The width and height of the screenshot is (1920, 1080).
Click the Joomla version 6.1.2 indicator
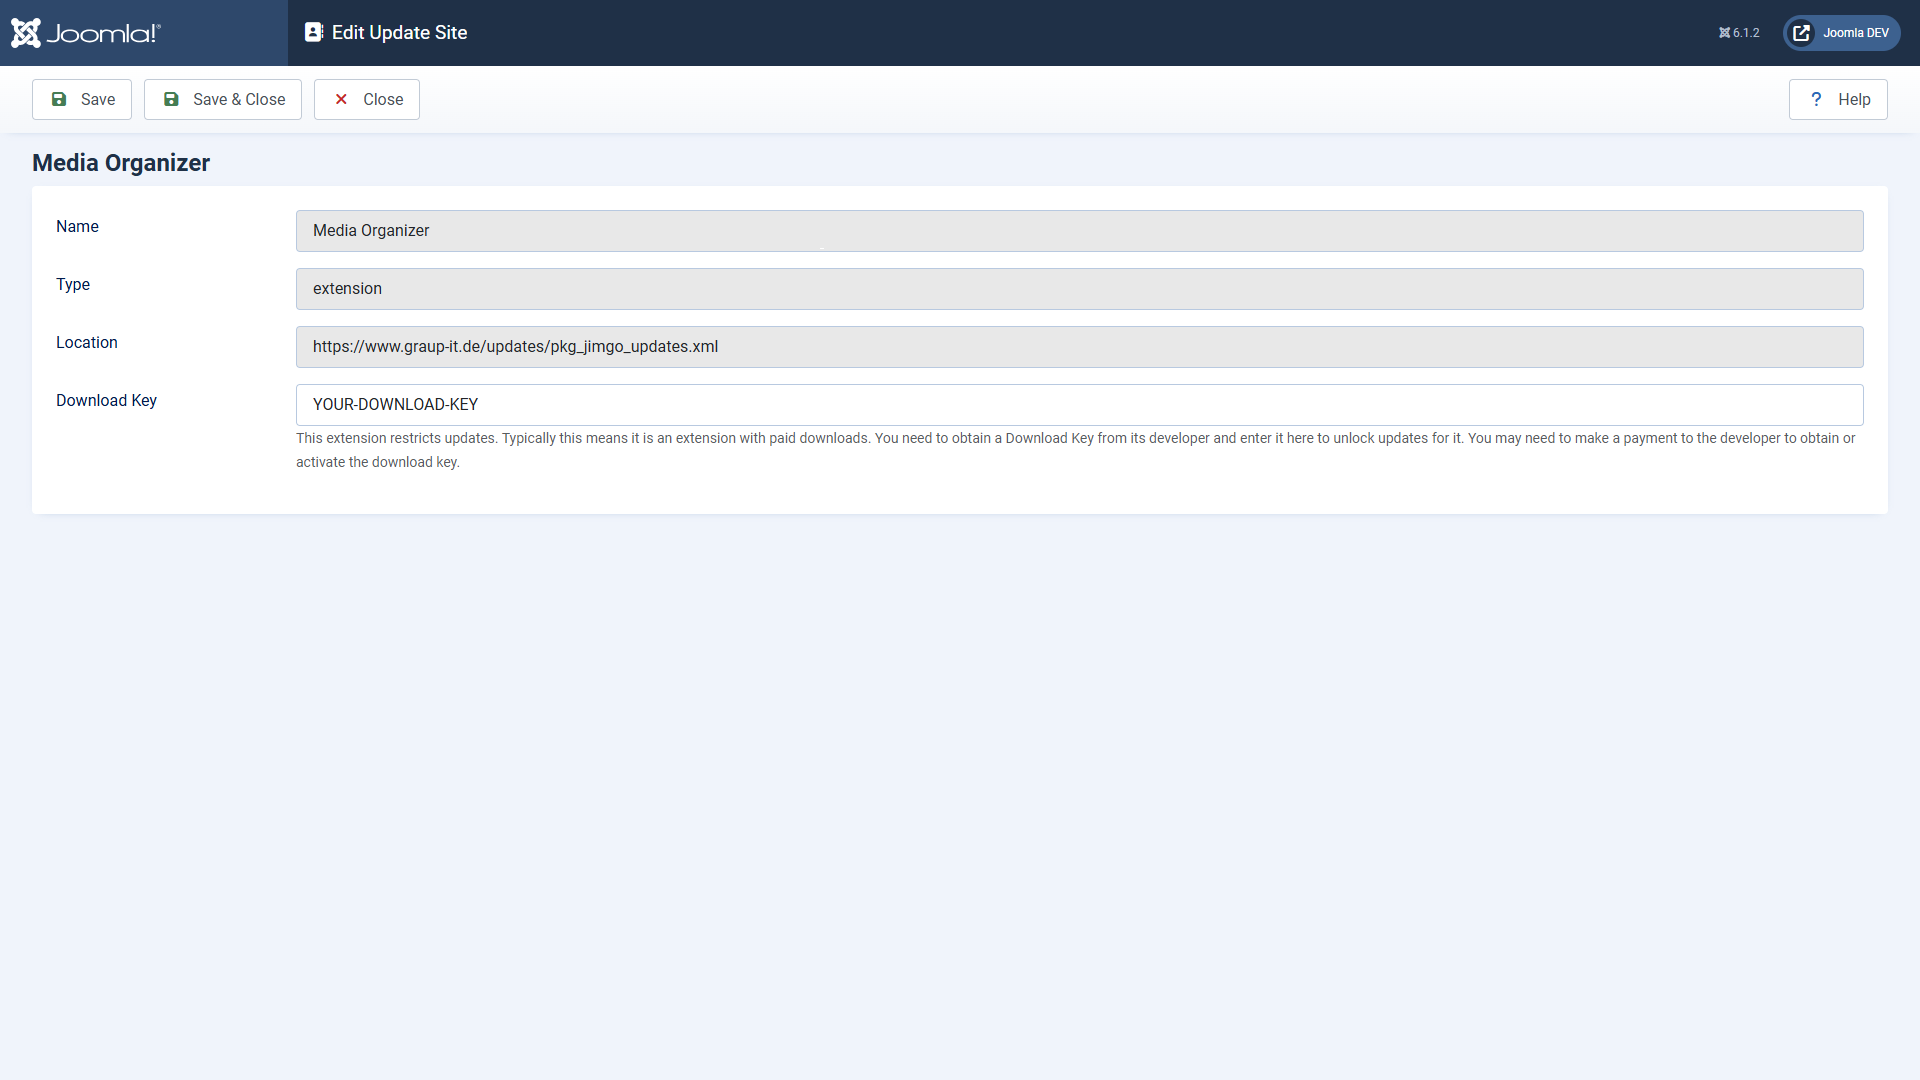click(x=1739, y=33)
